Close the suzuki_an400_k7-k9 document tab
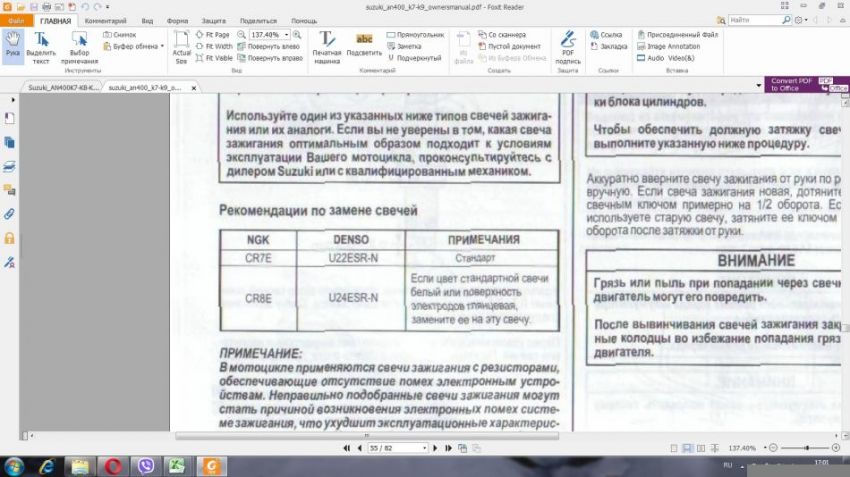This screenshot has height=477, width=850. click(x=194, y=88)
